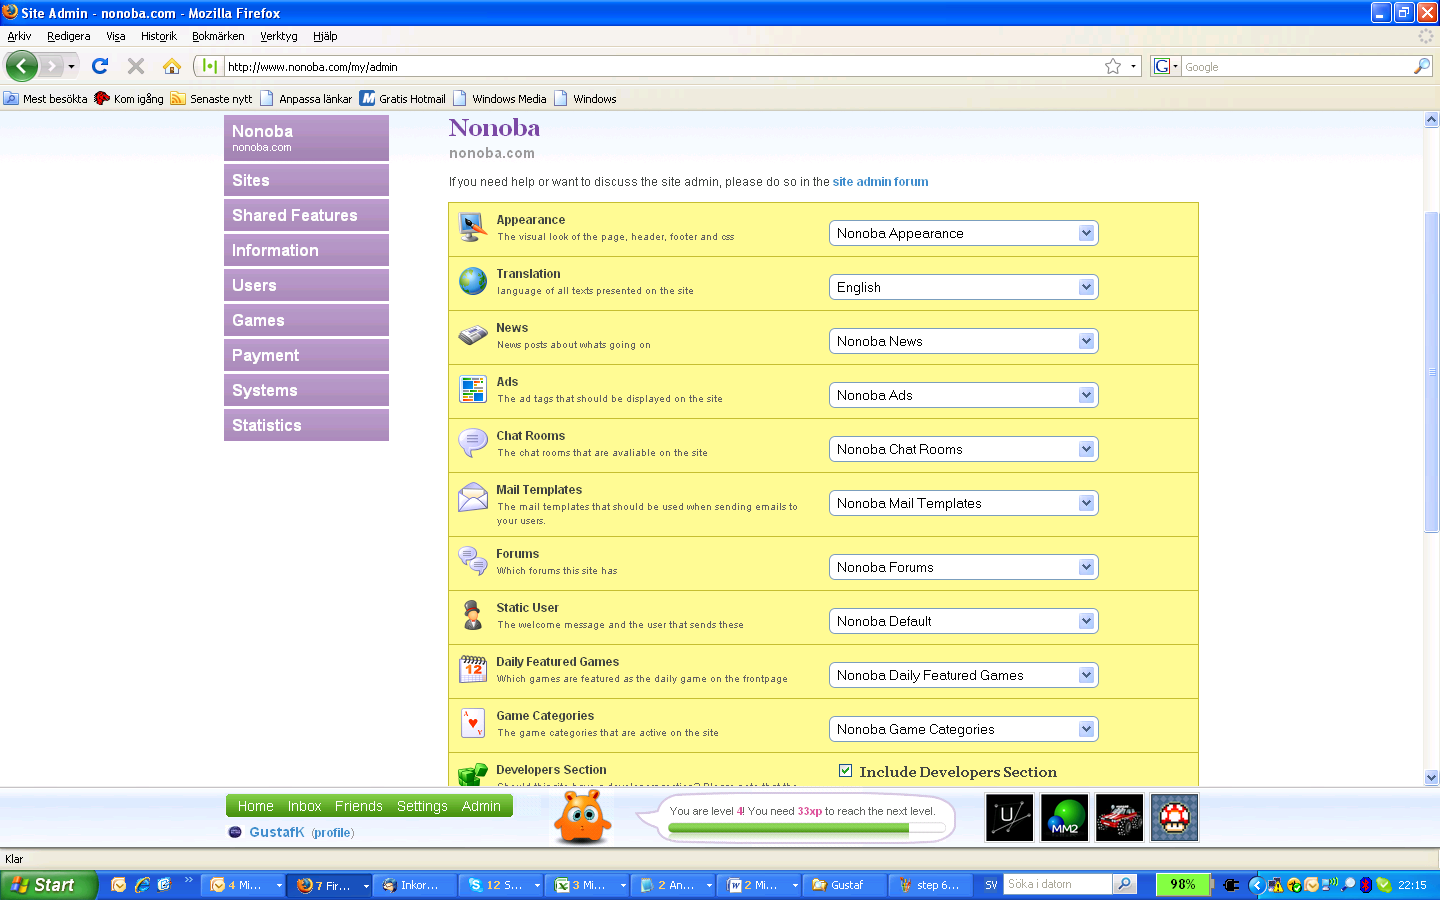Bookmark this page with the star icon
Image resolution: width=1440 pixels, height=900 pixels.
(x=1113, y=66)
